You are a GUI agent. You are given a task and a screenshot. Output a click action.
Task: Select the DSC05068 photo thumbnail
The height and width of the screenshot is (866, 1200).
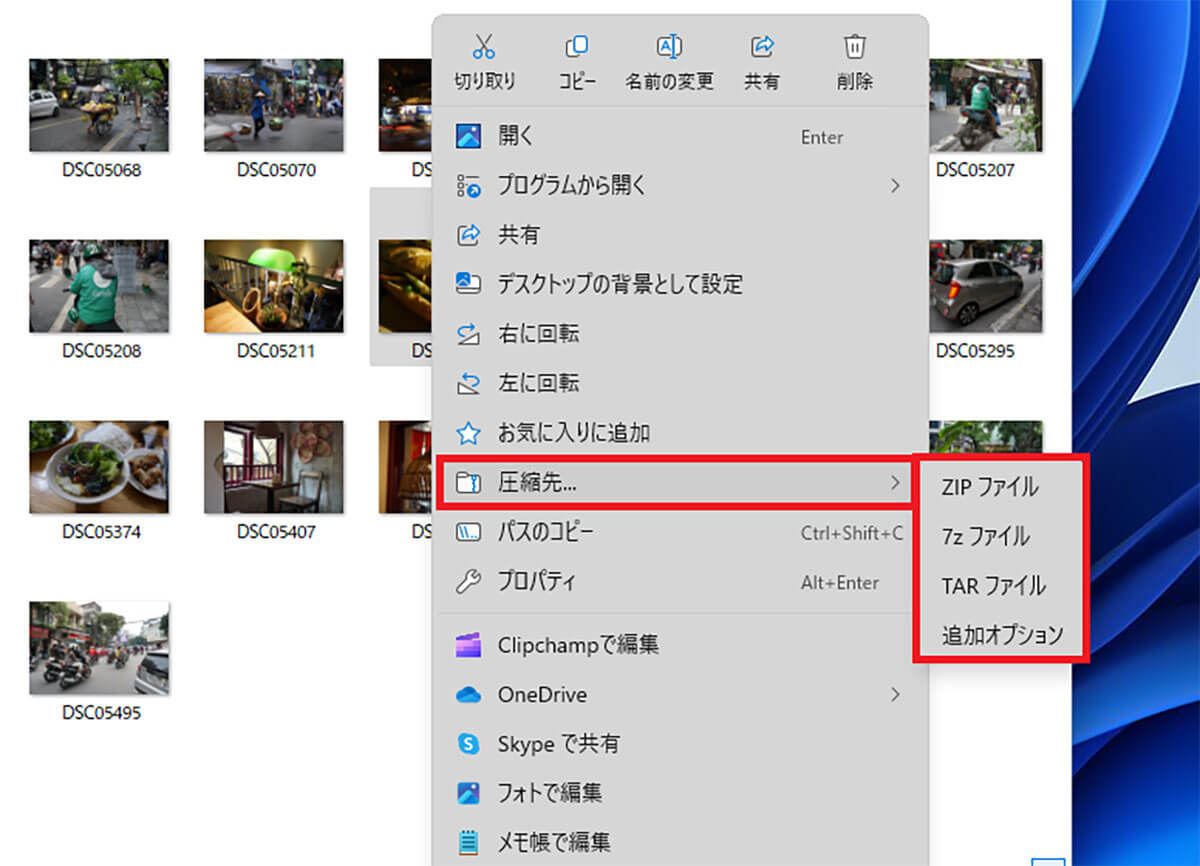pyautogui.click(x=99, y=106)
